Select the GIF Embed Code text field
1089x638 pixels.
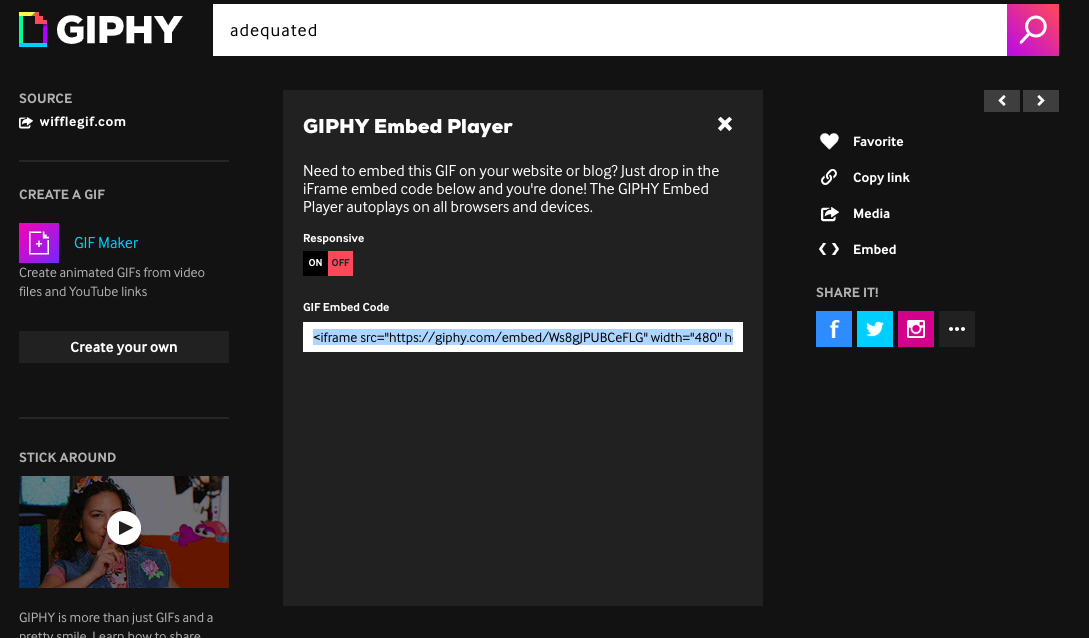[522, 337]
